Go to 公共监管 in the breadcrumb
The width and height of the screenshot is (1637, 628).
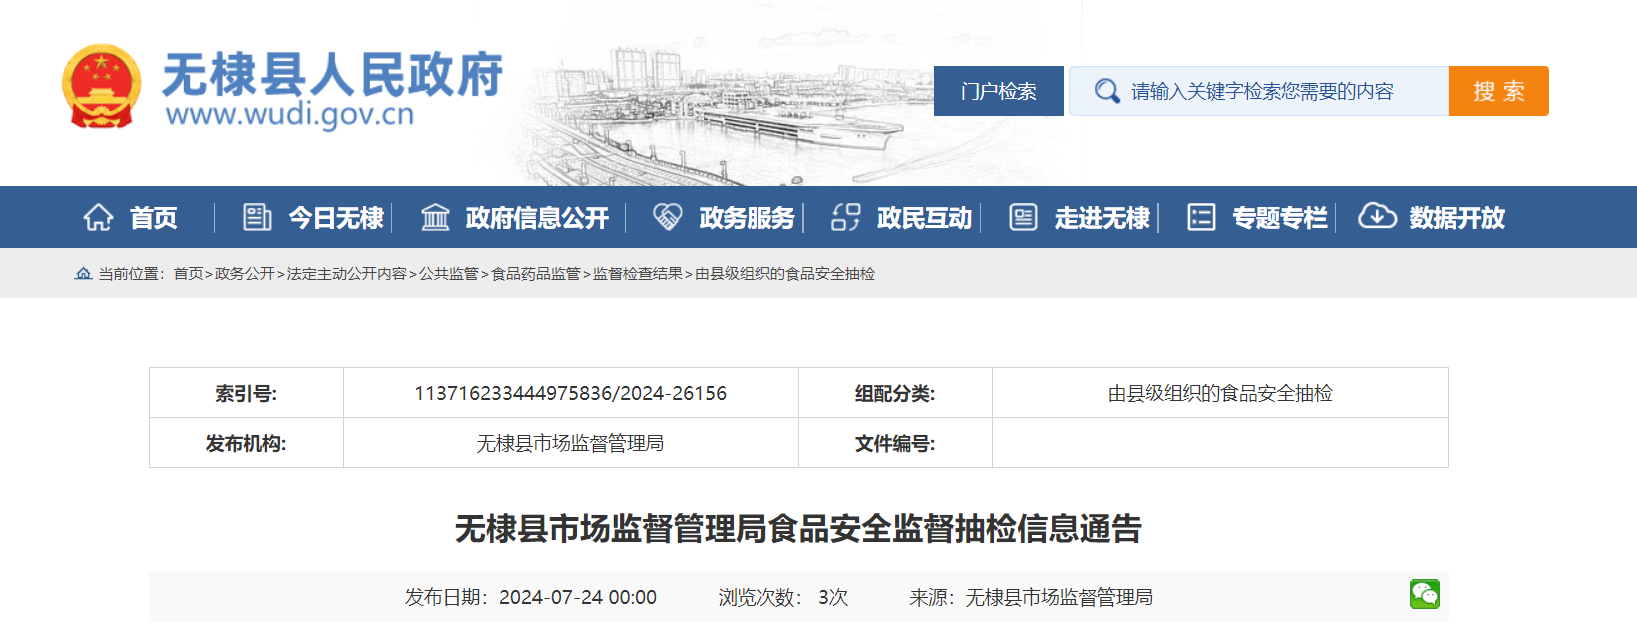448,274
